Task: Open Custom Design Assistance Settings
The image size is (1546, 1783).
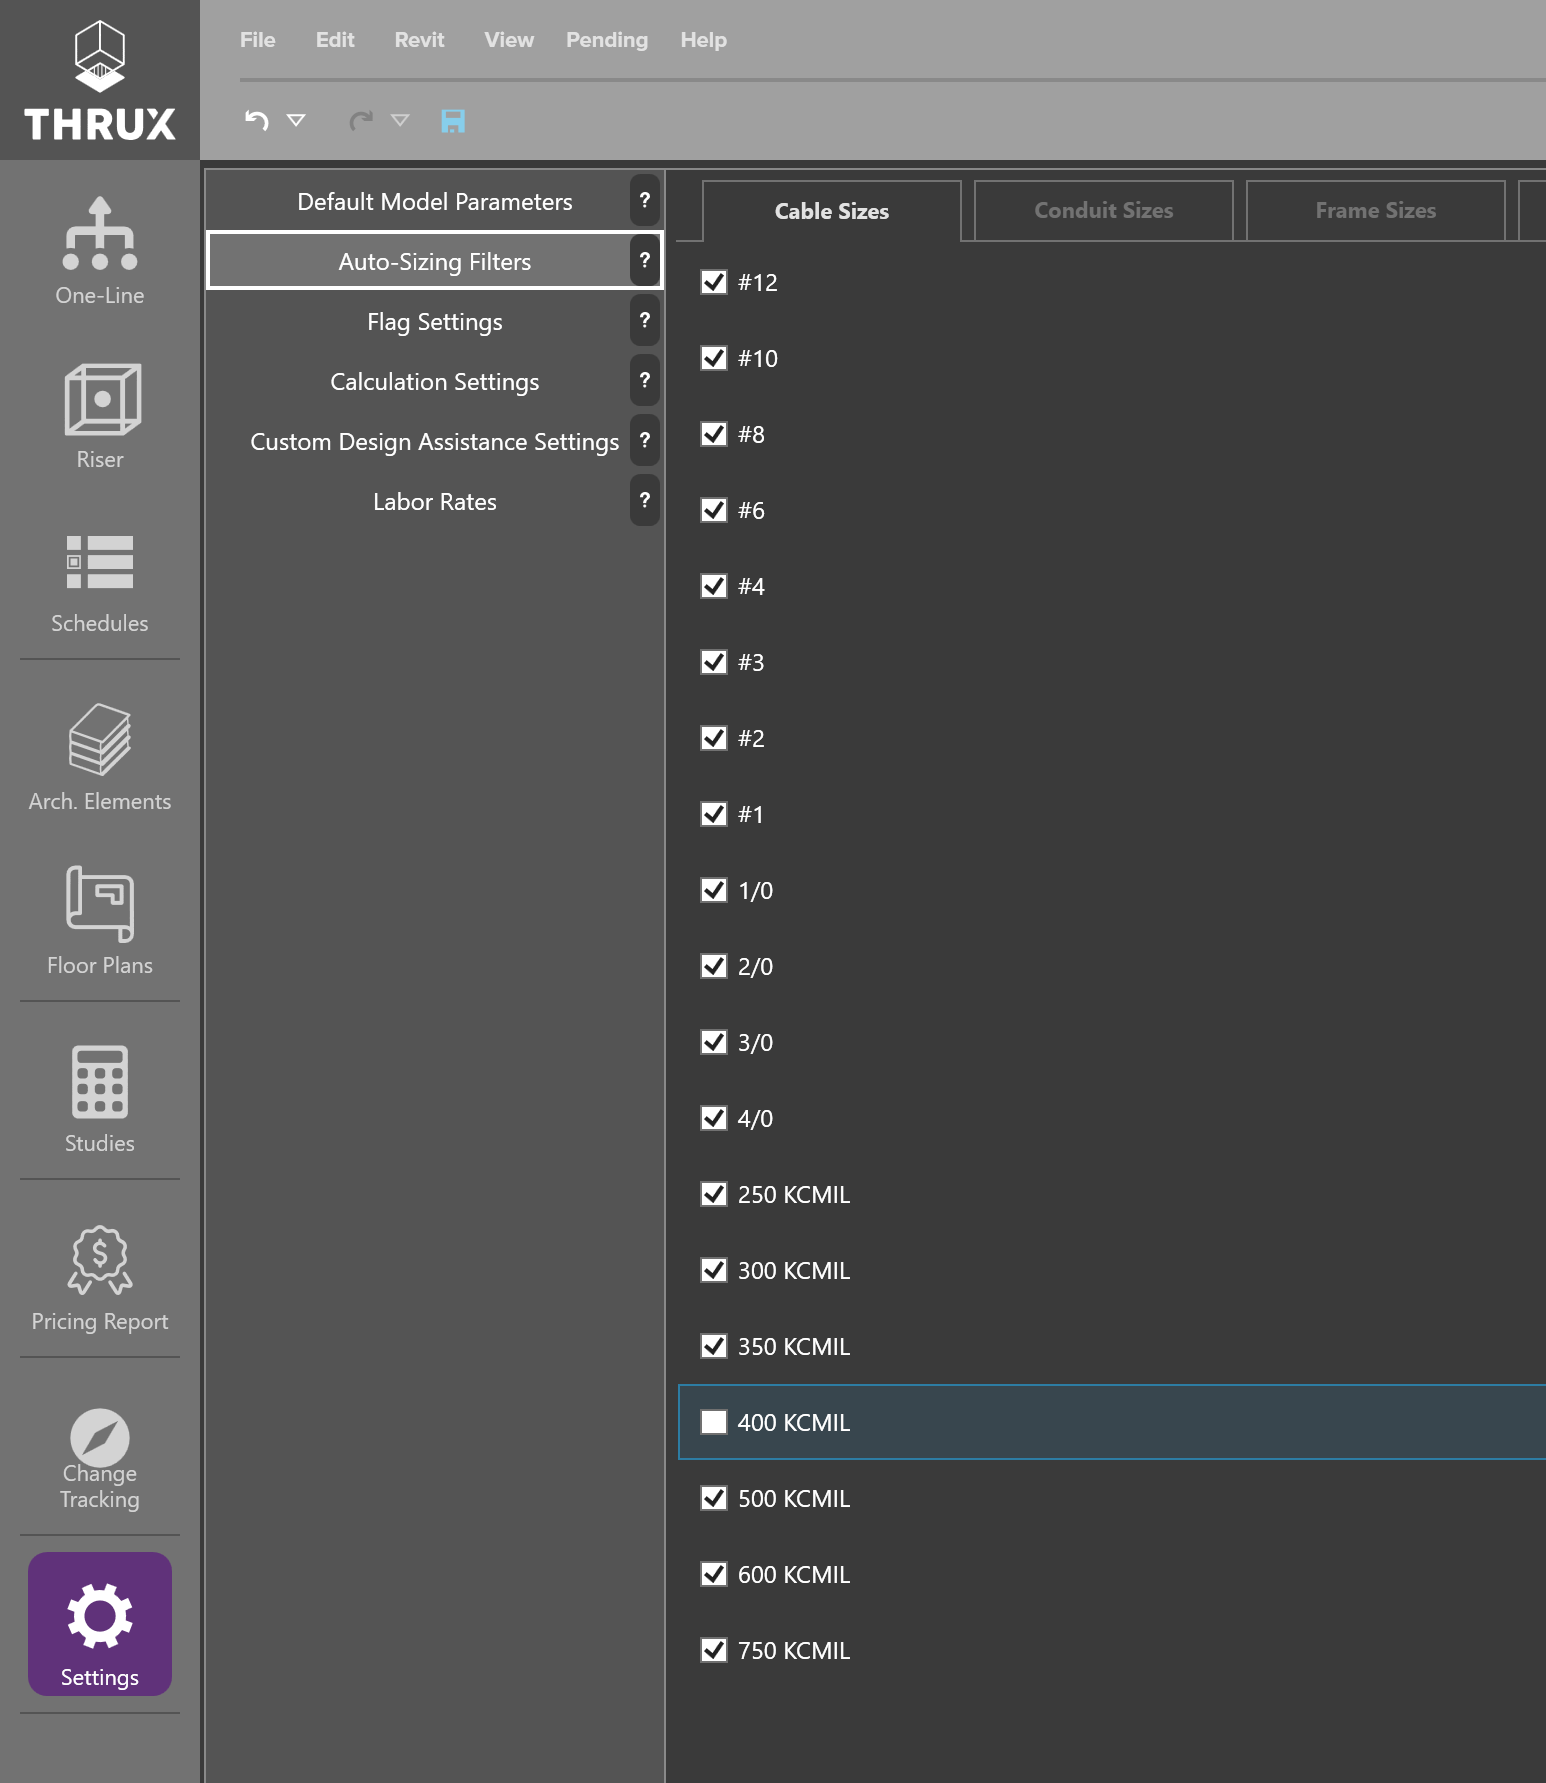Action: click(435, 441)
